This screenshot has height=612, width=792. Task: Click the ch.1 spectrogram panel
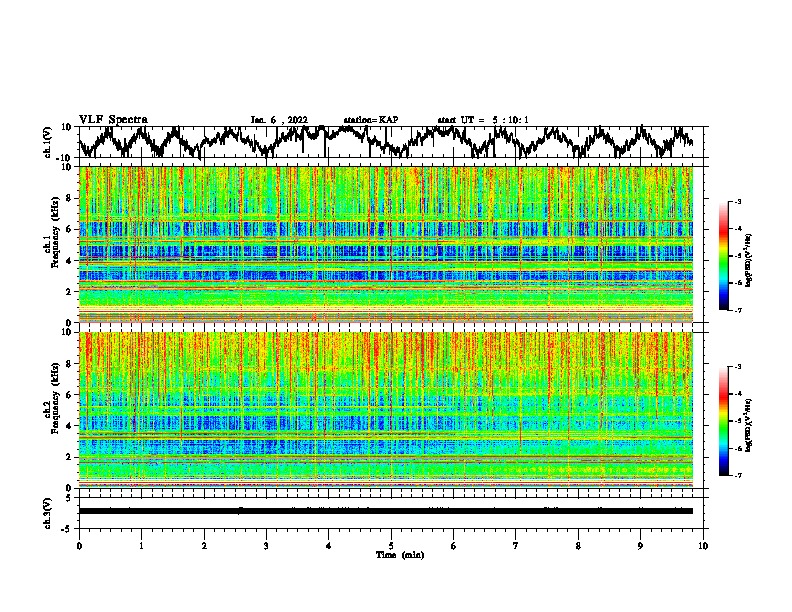[386, 244]
